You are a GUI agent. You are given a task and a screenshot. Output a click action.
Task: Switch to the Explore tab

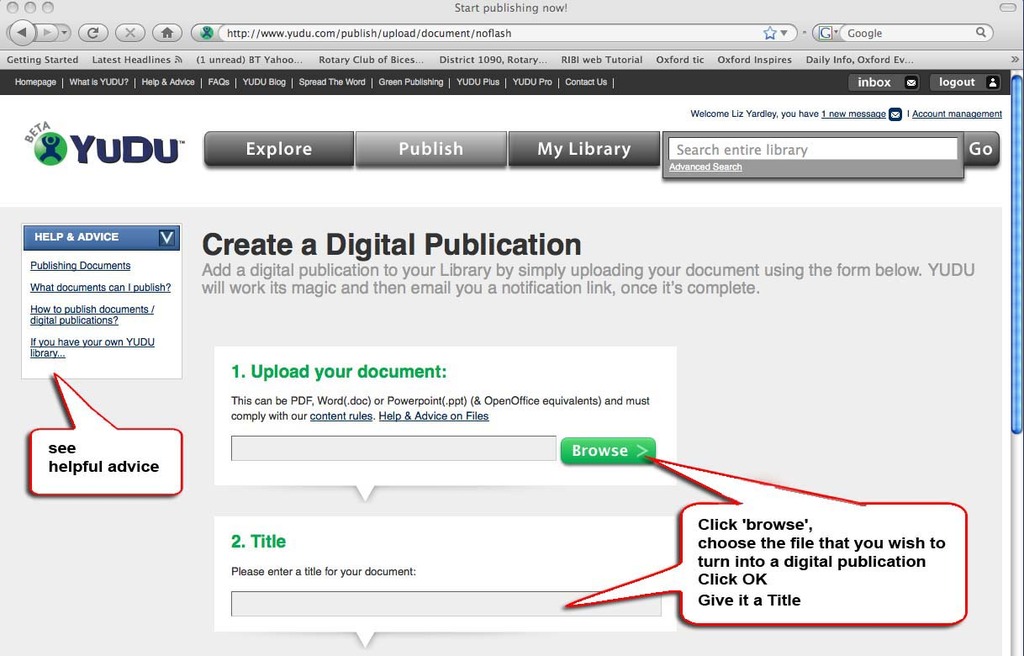point(279,149)
